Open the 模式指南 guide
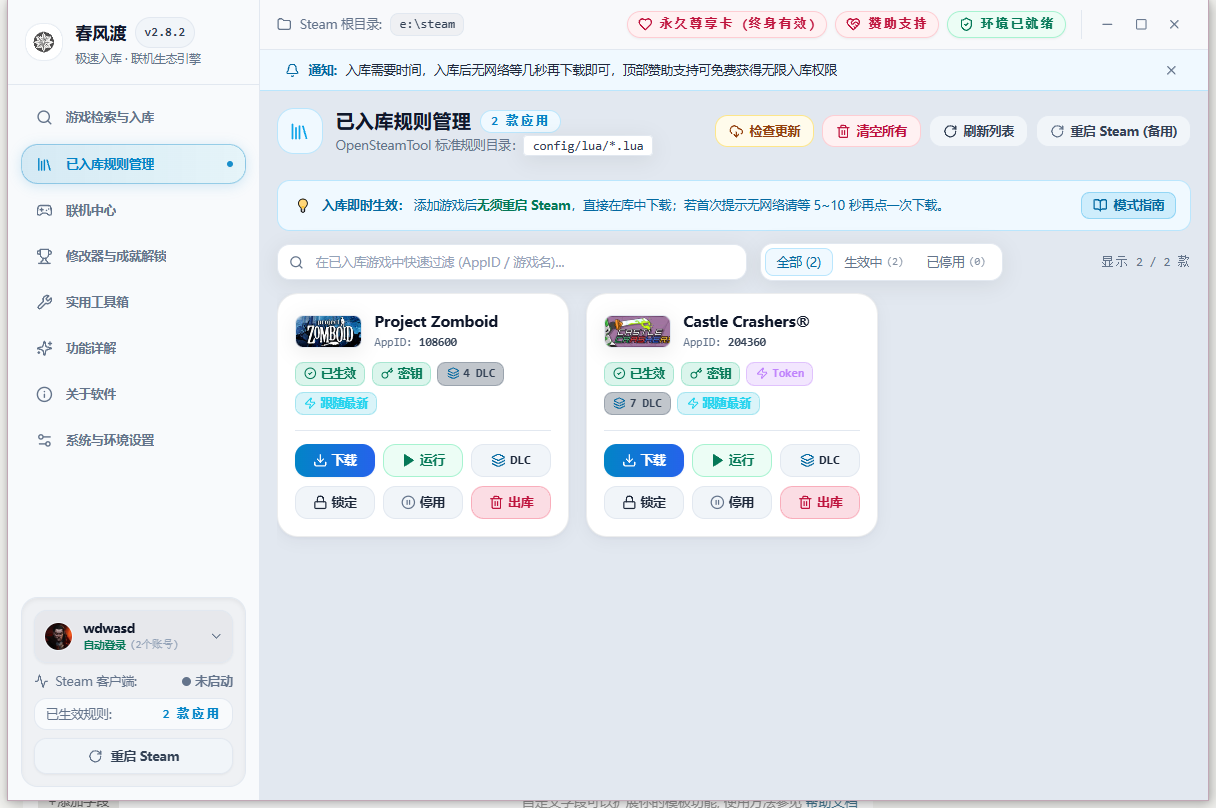 coord(1128,205)
